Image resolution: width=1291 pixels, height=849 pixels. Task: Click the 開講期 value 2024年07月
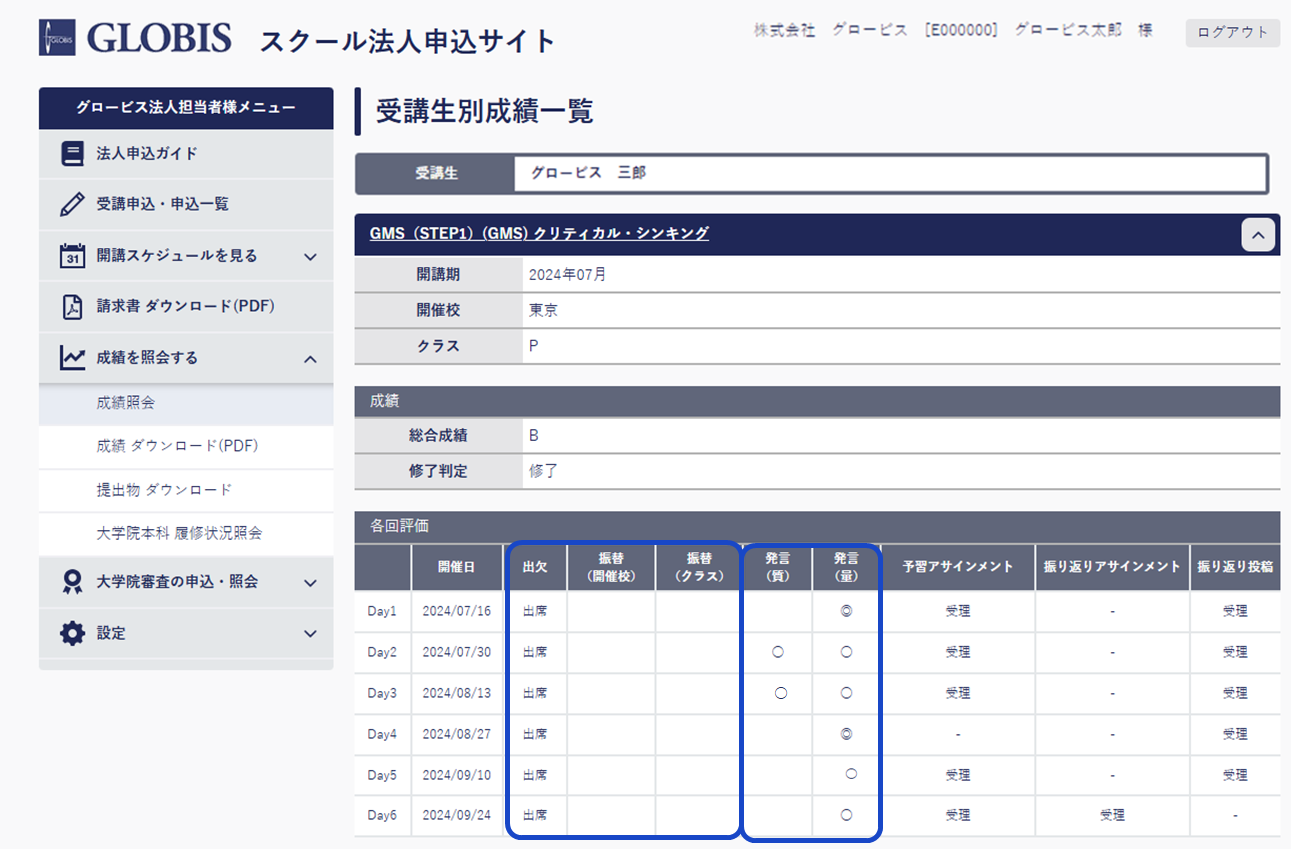567,275
